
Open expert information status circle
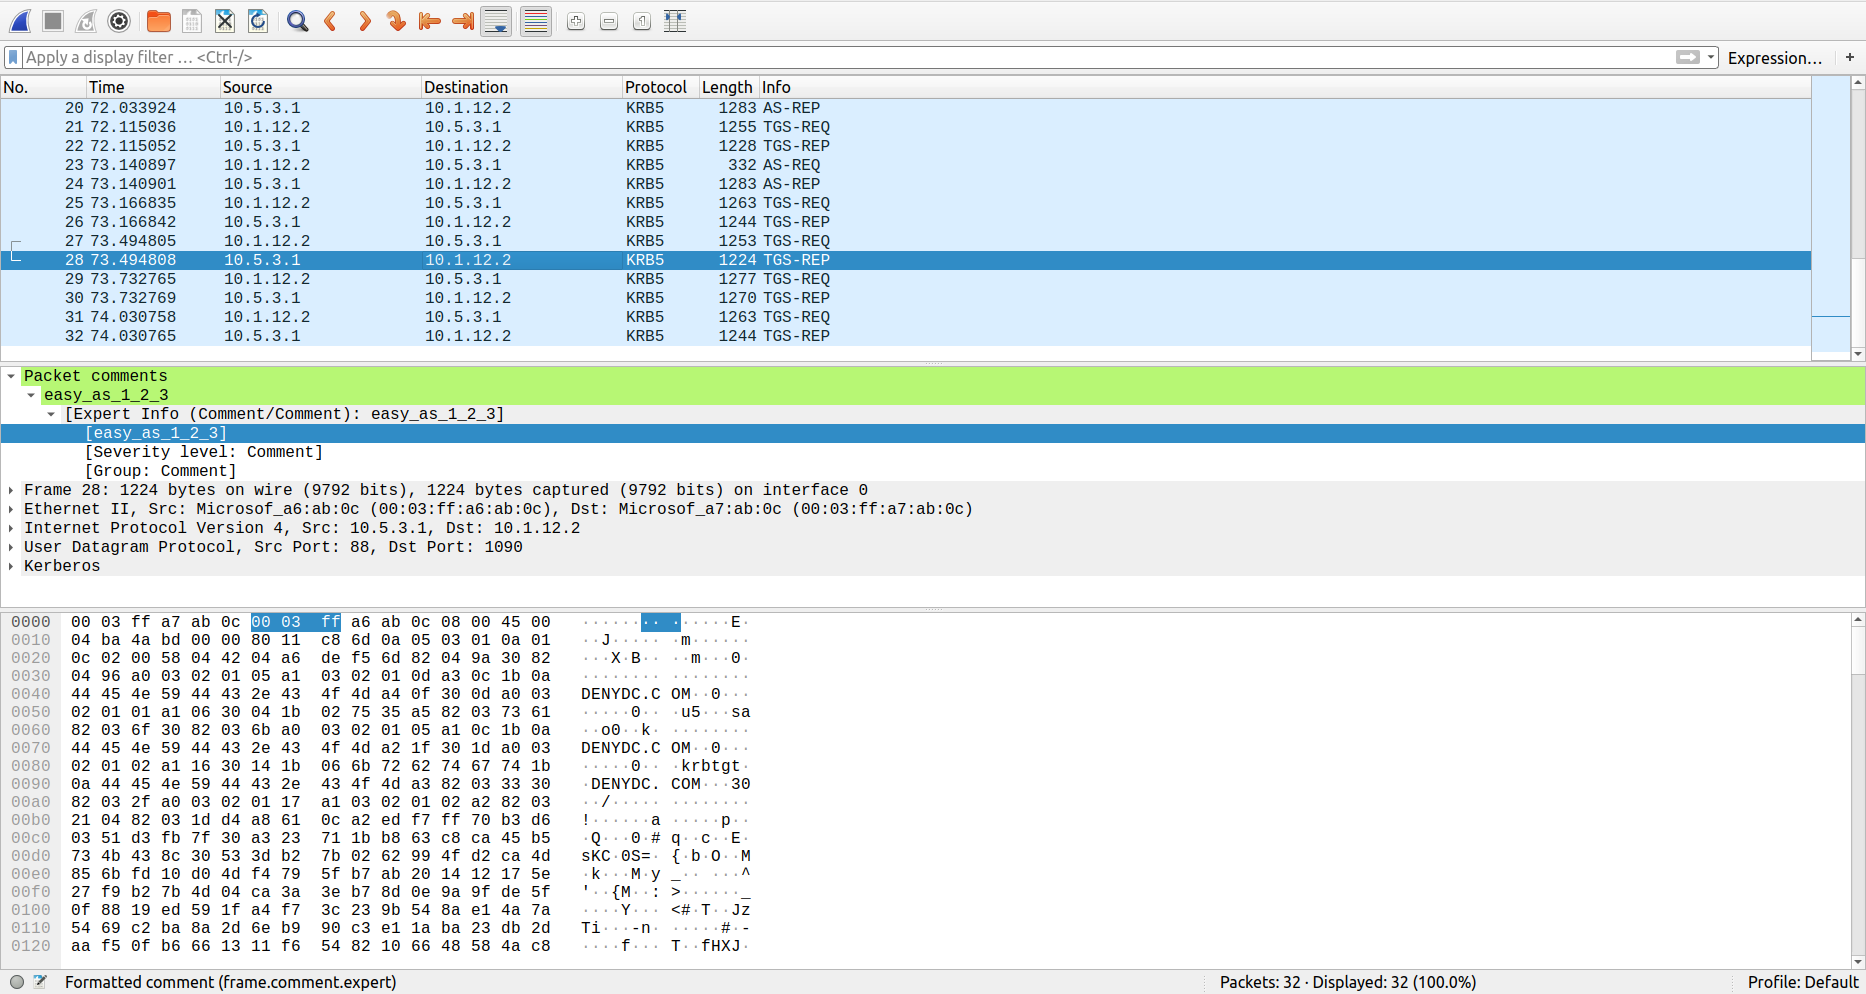tap(17, 982)
